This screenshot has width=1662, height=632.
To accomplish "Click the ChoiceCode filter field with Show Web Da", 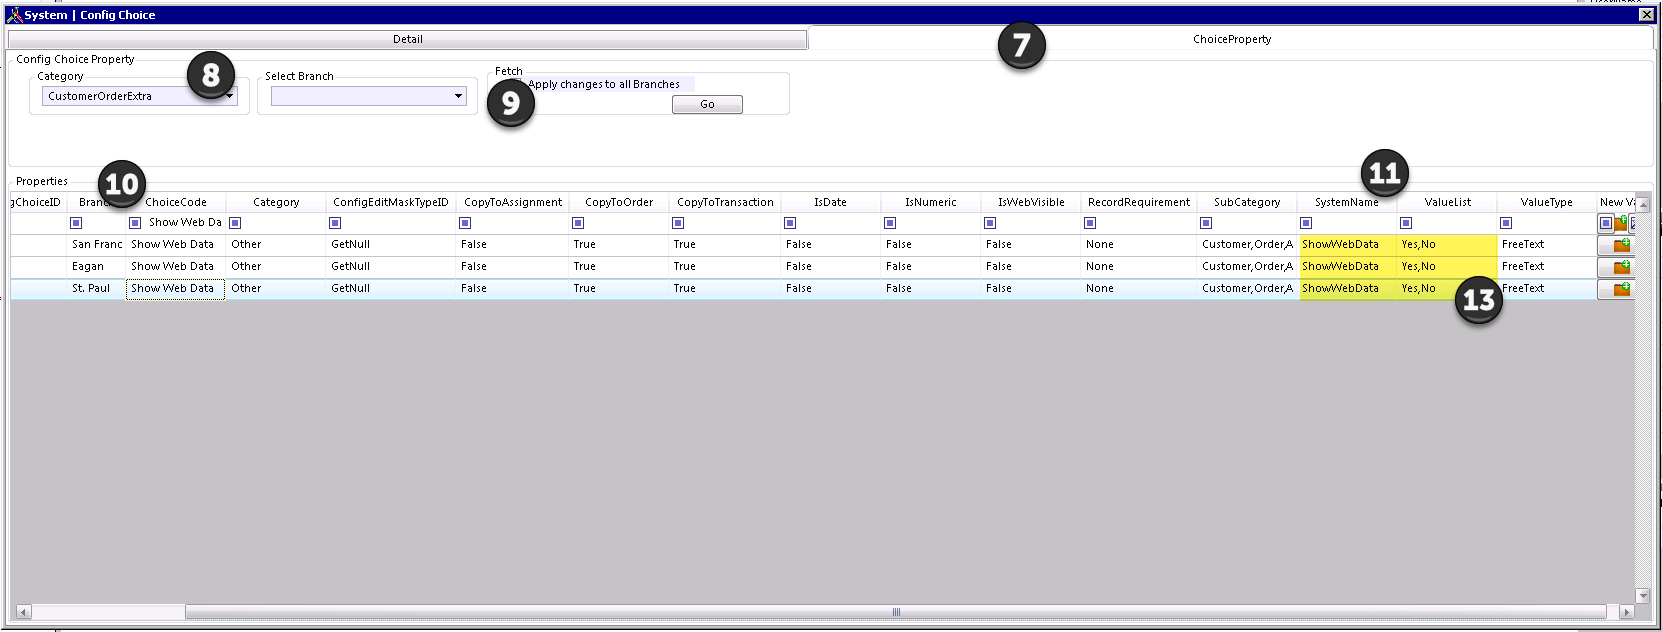I will 185,223.
